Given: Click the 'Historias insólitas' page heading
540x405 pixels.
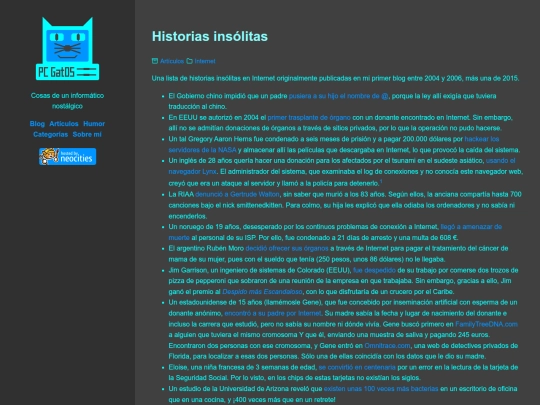Looking at the screenshot, I should pyautogui.click(x=210, y=36).
